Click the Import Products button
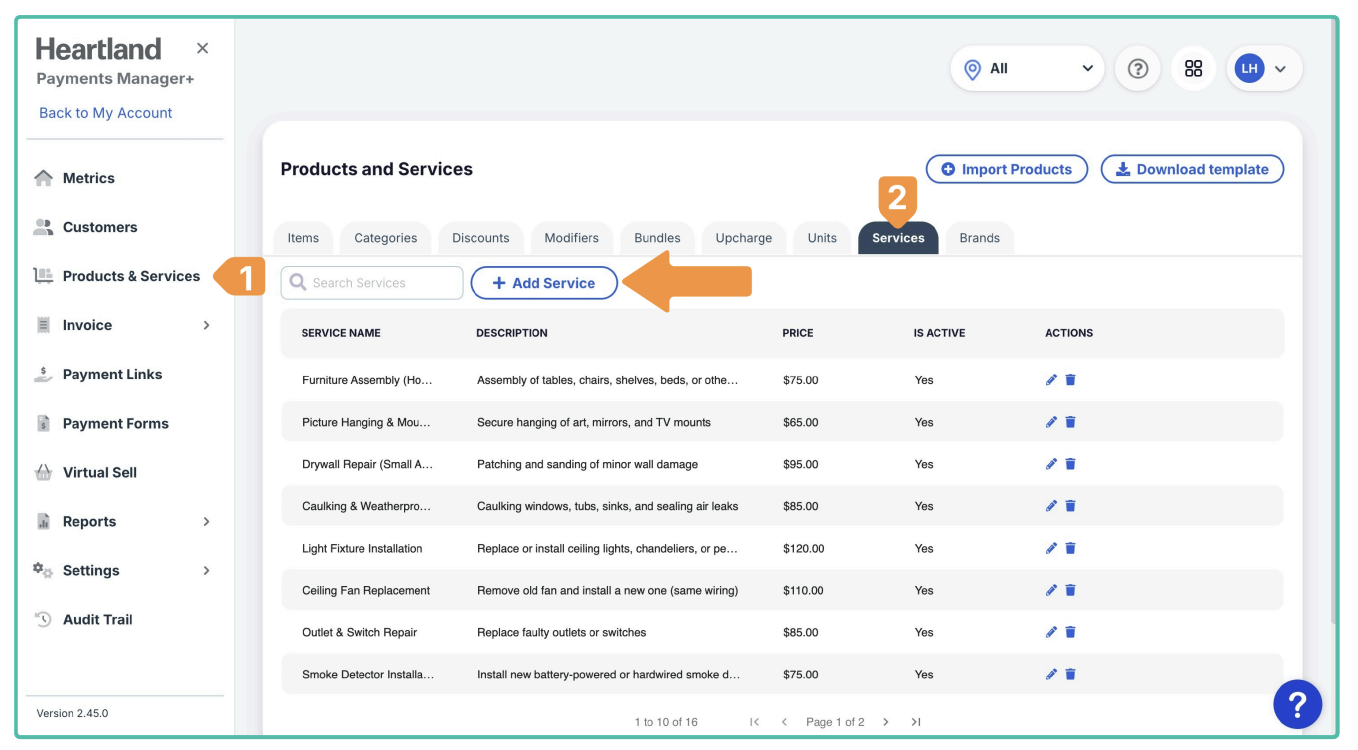1358x750 pixels. click(1006, 169)
